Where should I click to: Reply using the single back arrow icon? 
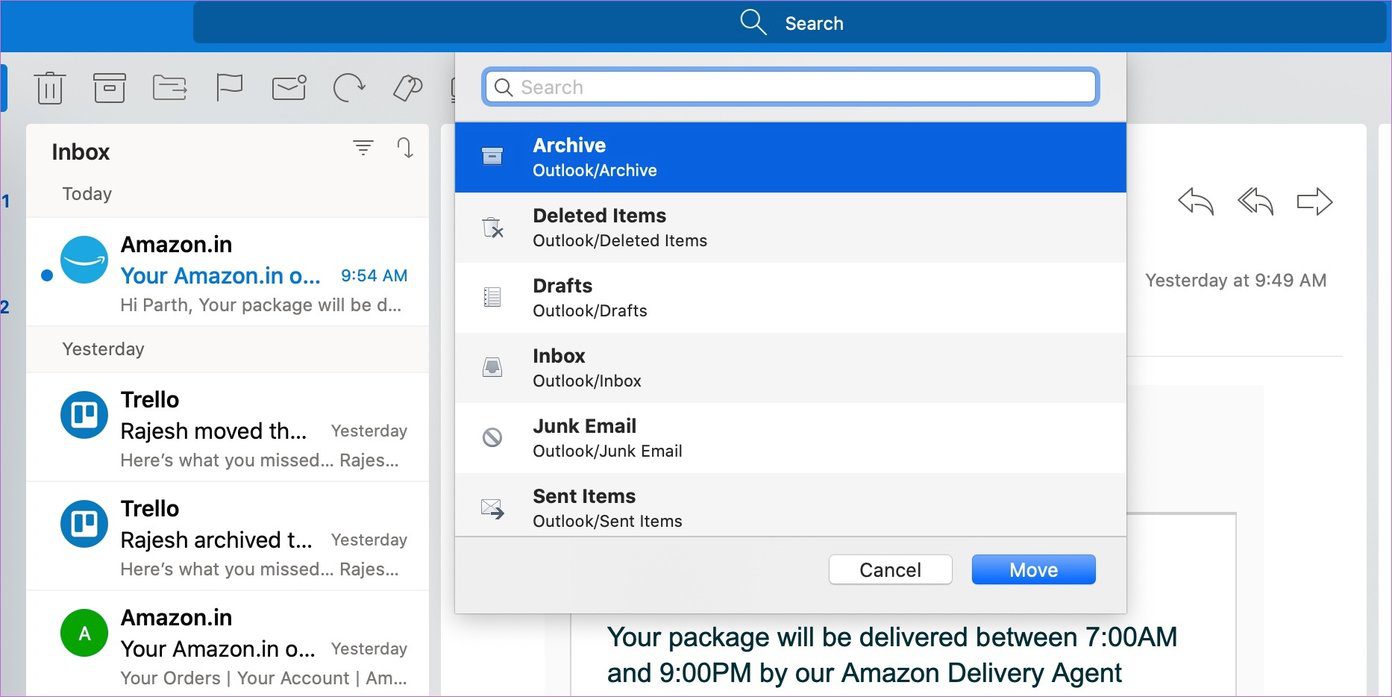pyautogui.click(x=1196, y=201)
